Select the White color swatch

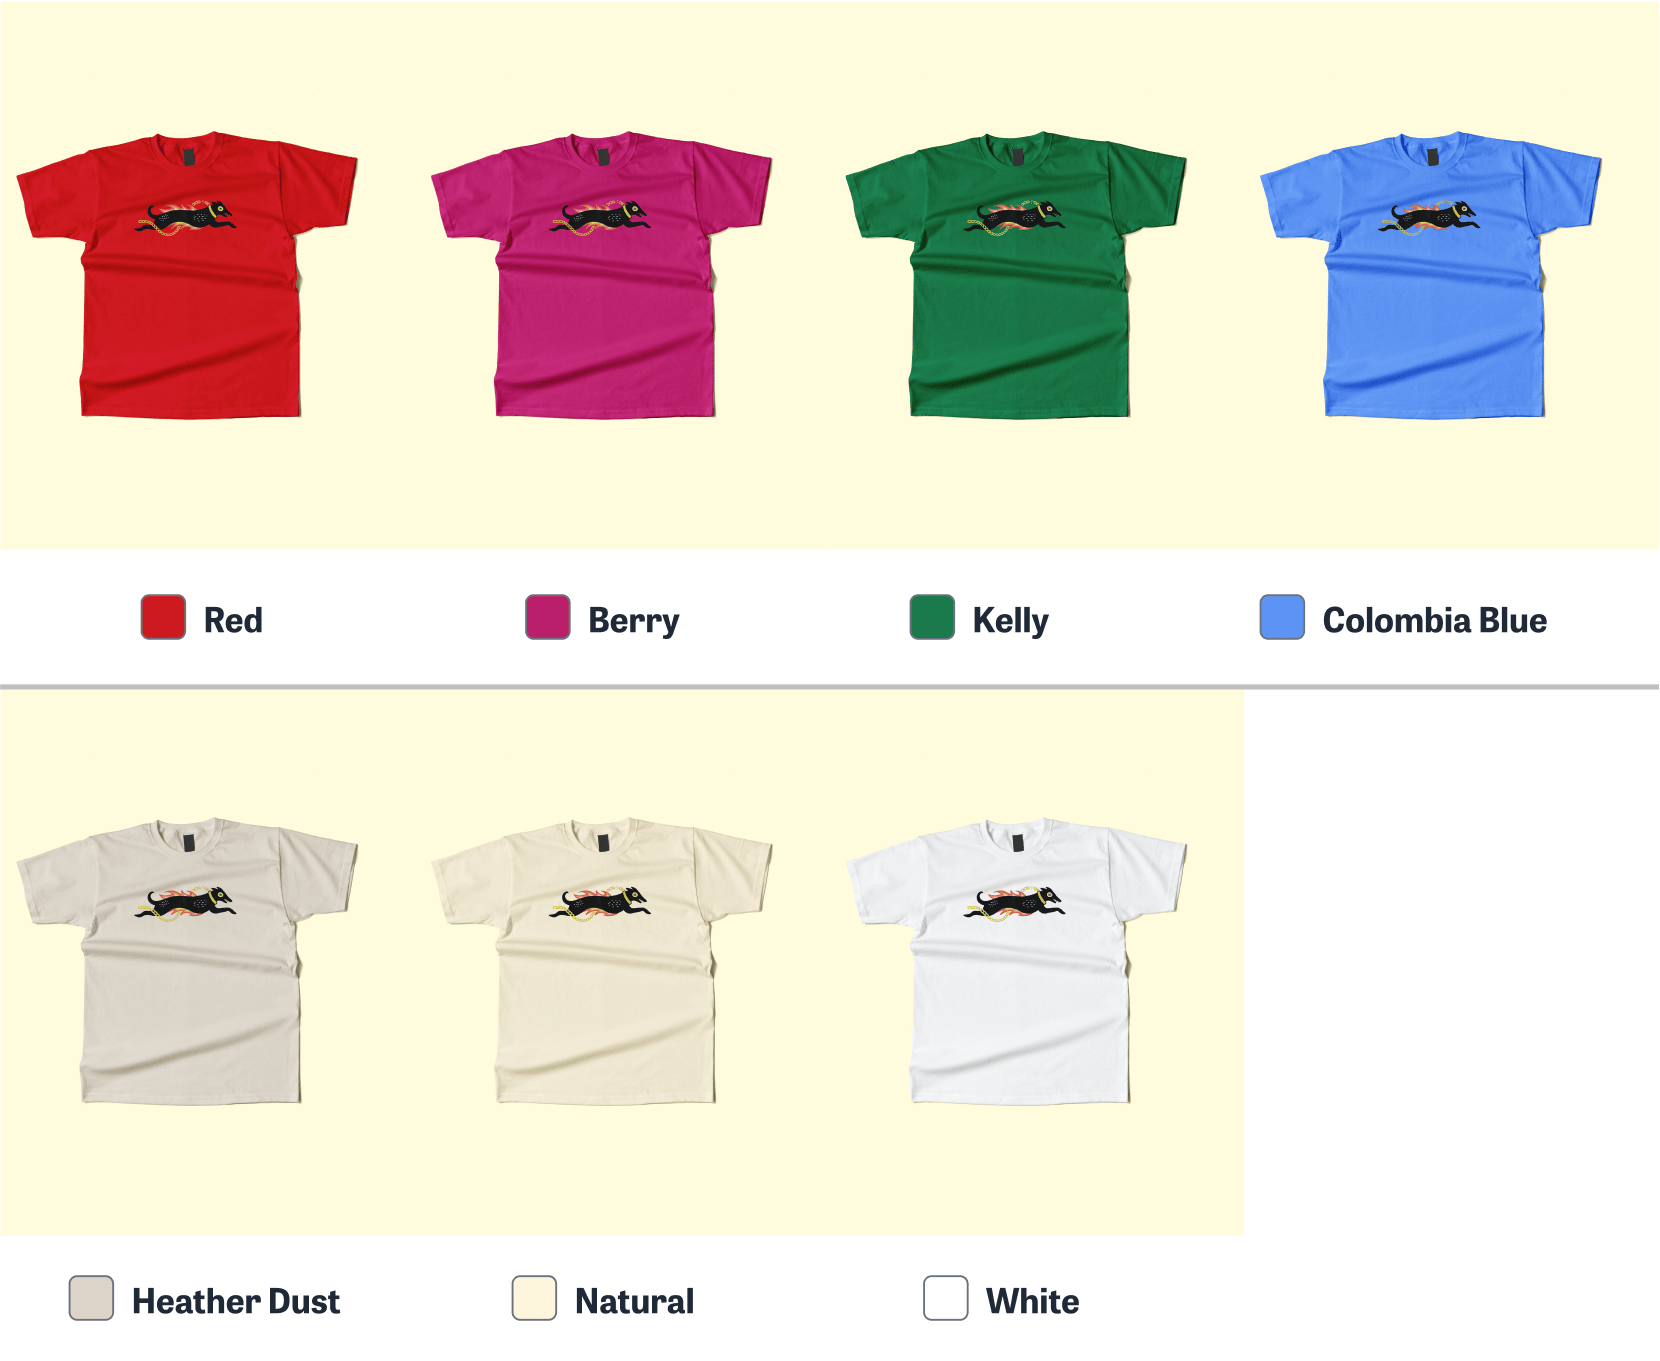coord(946,1298)
